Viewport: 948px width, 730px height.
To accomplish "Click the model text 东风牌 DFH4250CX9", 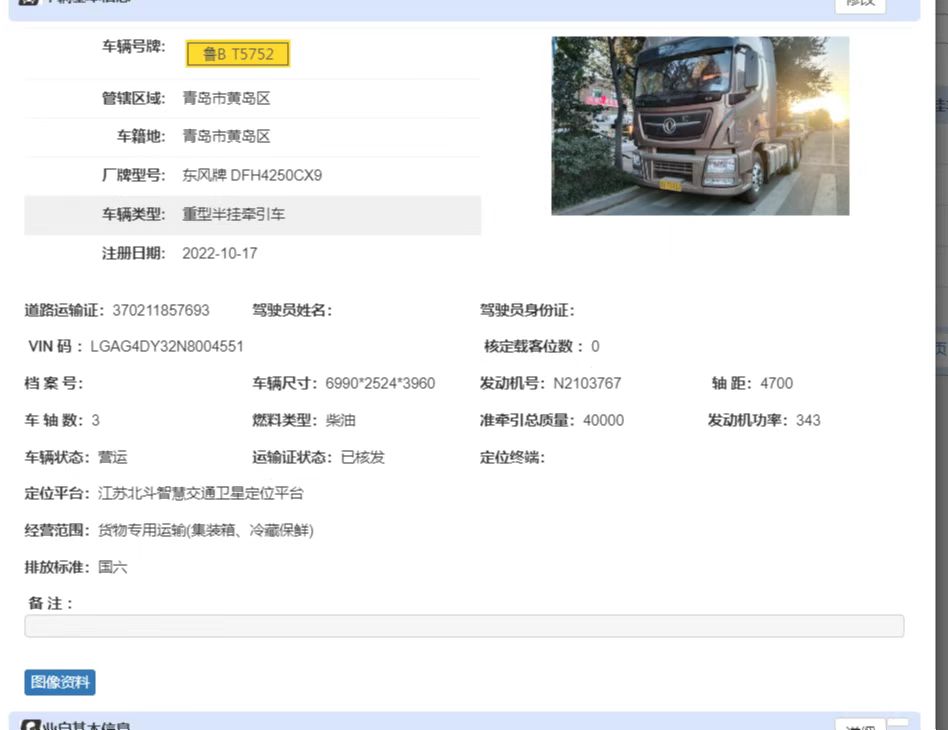I will [x=252, y=175].
